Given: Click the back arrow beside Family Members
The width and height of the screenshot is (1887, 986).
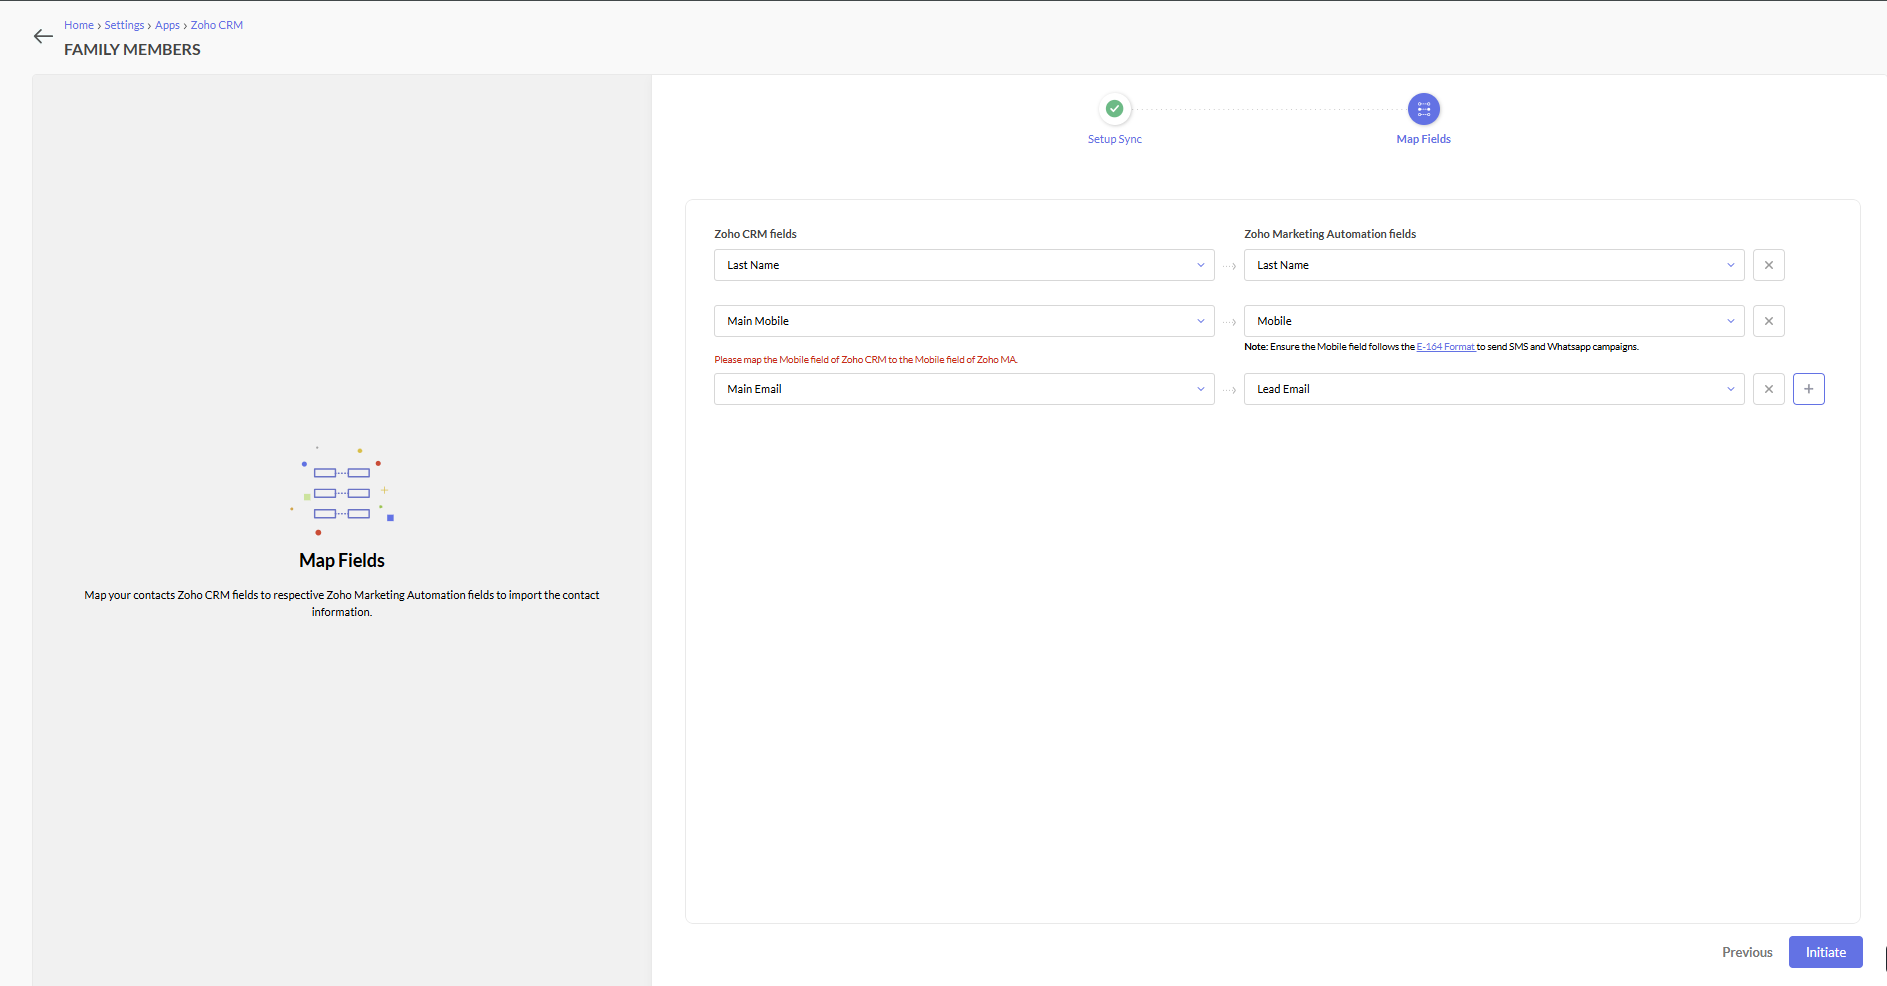Looking at the screenshot, I should pos(43,37).
